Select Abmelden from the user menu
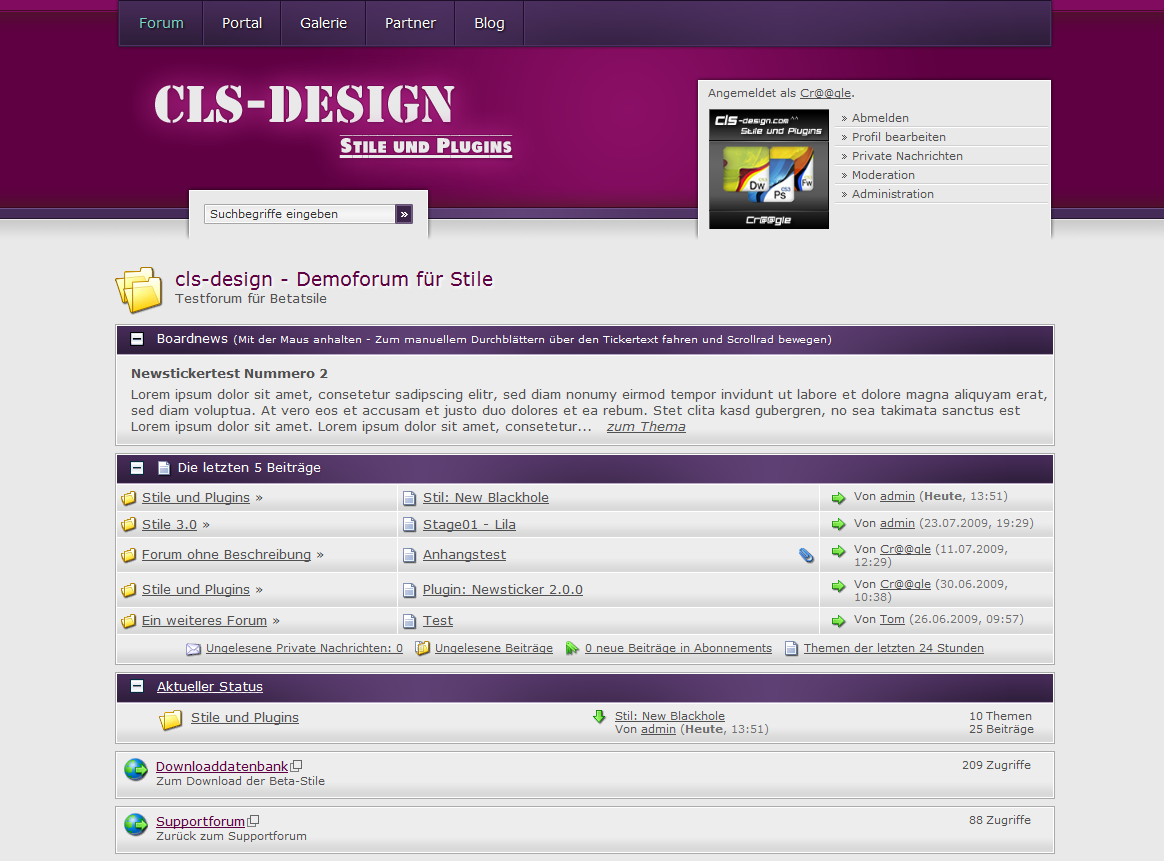 coord(880,118)
